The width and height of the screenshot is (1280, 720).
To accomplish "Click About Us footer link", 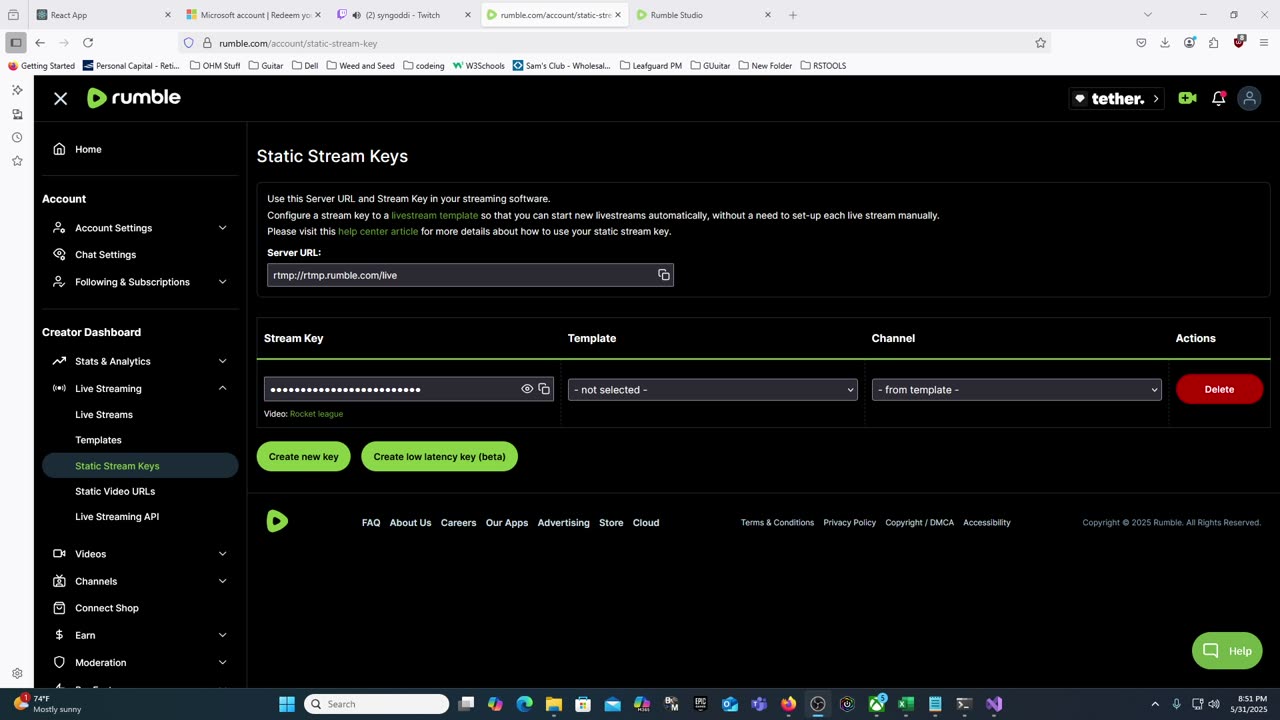I will pyautogui.click(x=410, y=523).
